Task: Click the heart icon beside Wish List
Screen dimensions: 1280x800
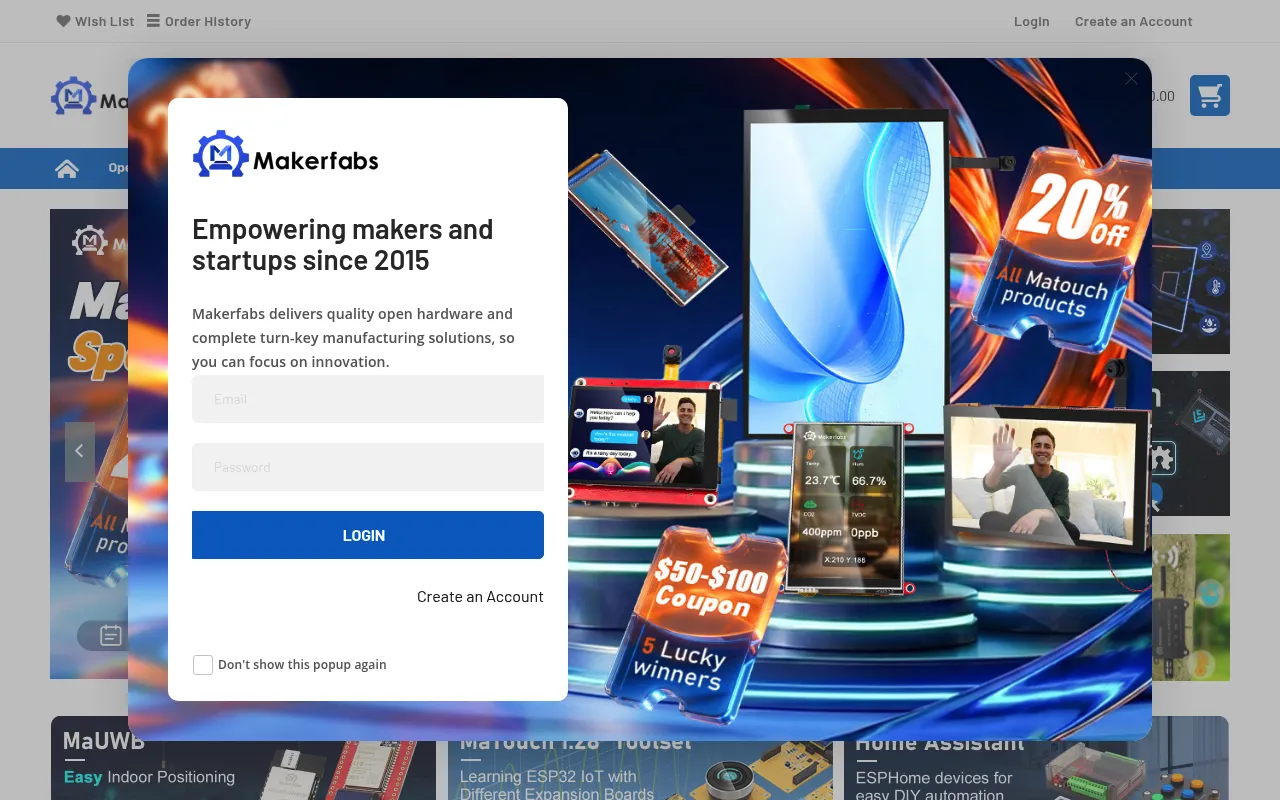Action: (x=63, y=21)
